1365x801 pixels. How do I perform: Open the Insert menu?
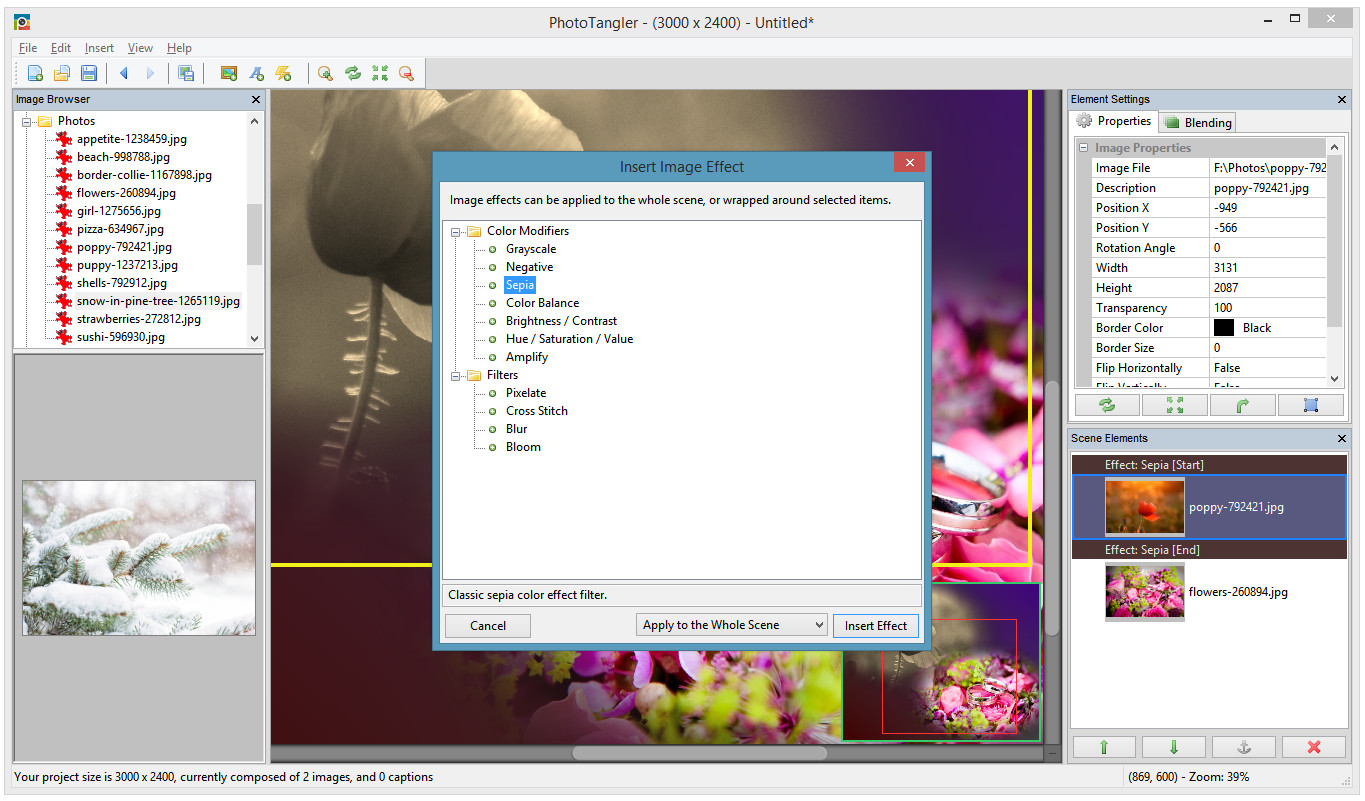98,47
